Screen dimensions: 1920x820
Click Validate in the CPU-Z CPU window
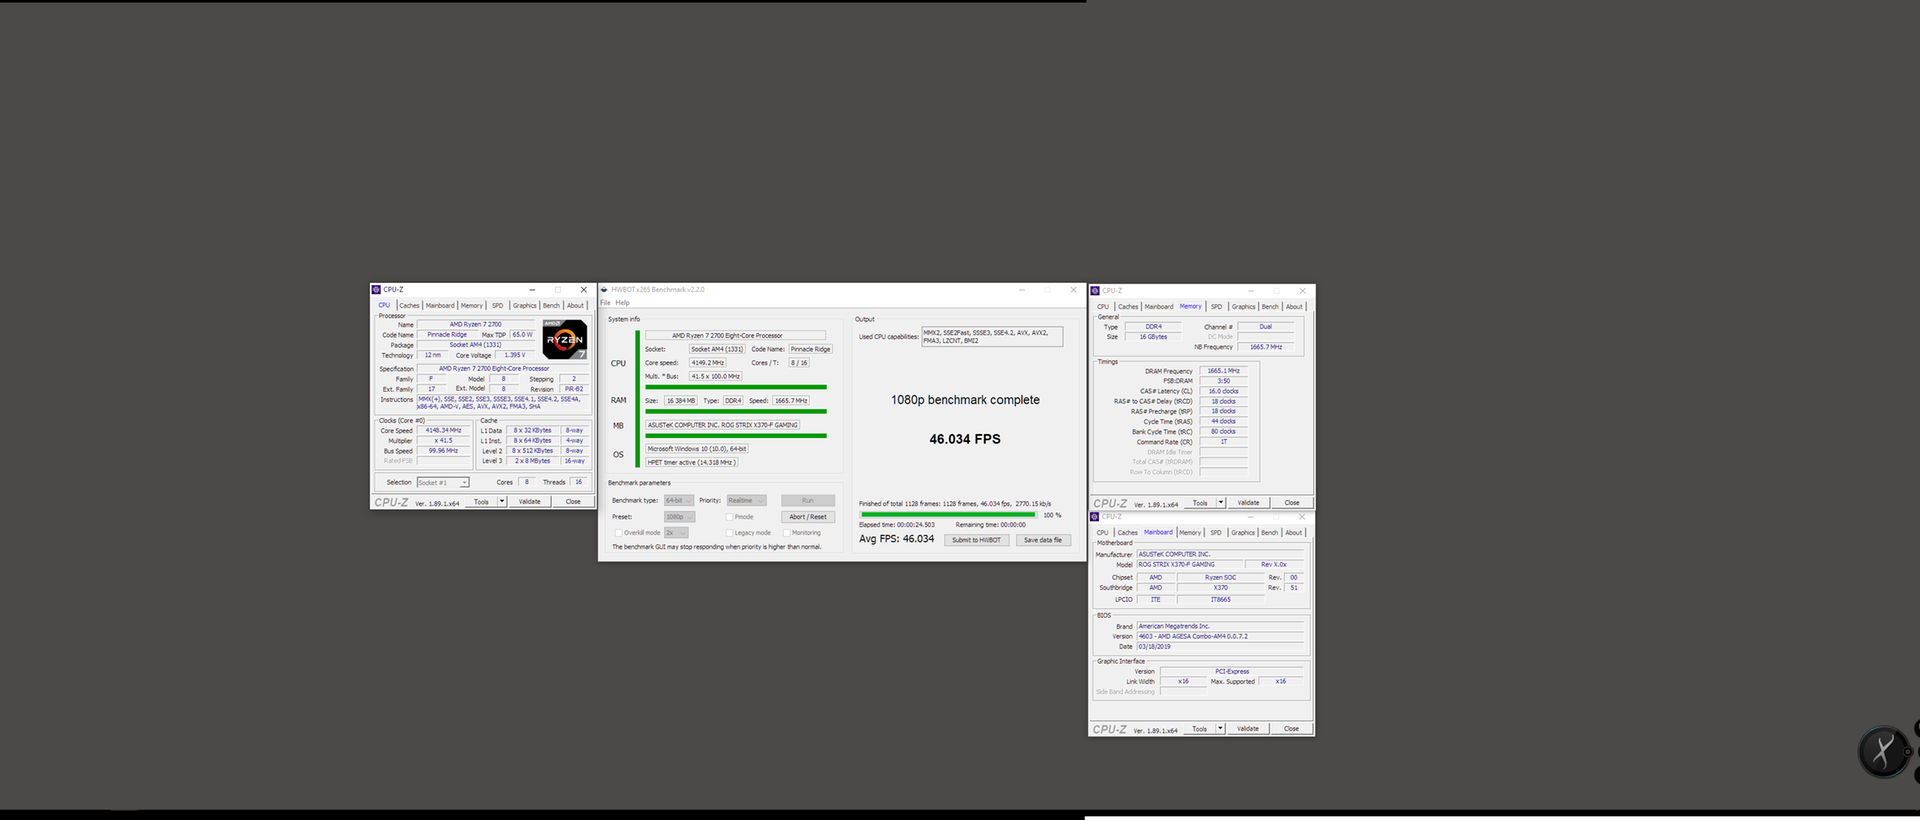[530, 502]
